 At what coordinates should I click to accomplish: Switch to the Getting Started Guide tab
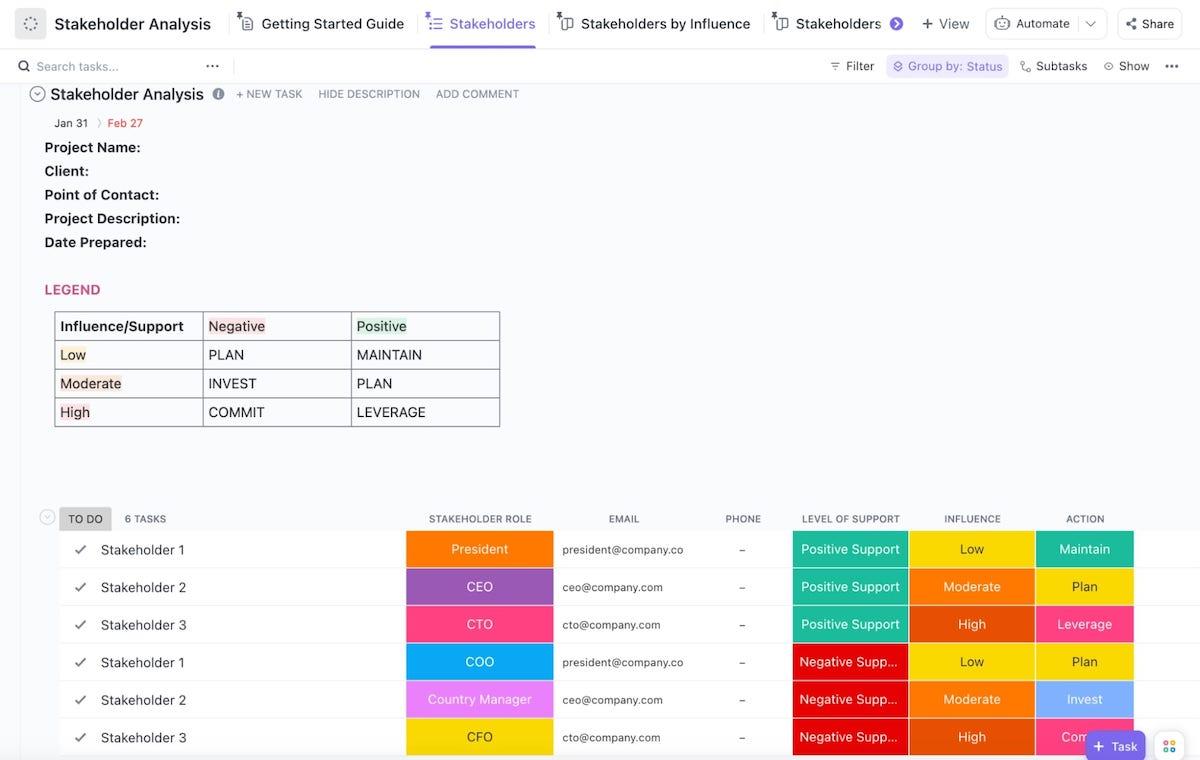coord(321,24)
